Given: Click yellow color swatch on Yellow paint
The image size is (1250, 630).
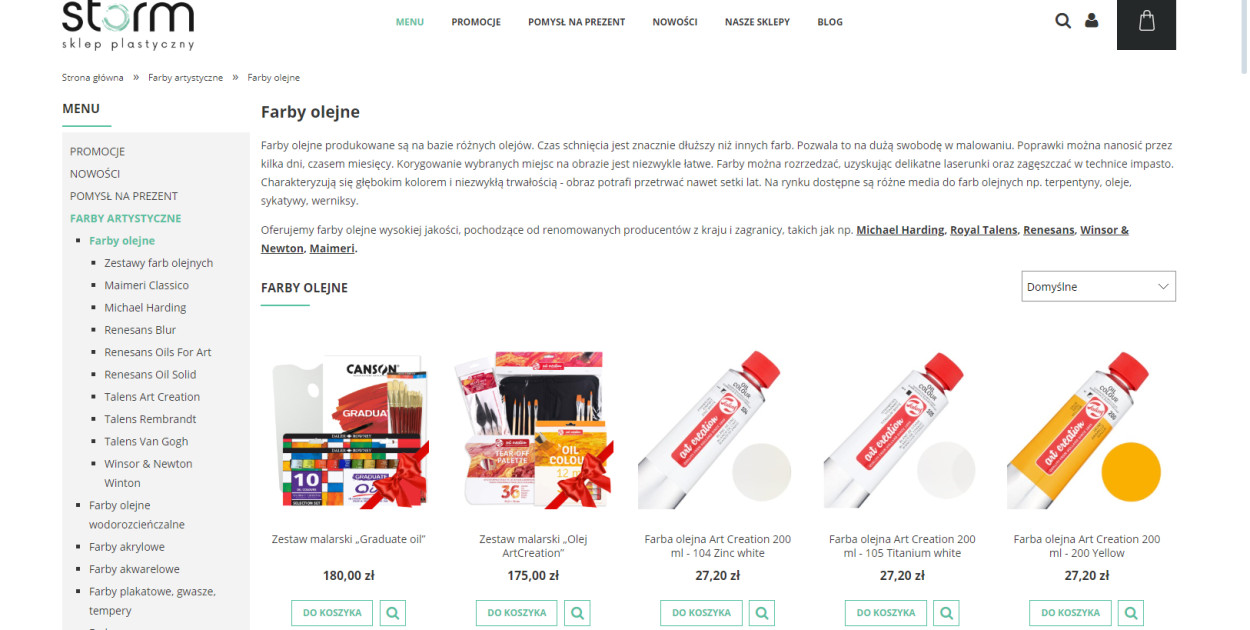Looking at the screenshot, I should [1130, 471].
